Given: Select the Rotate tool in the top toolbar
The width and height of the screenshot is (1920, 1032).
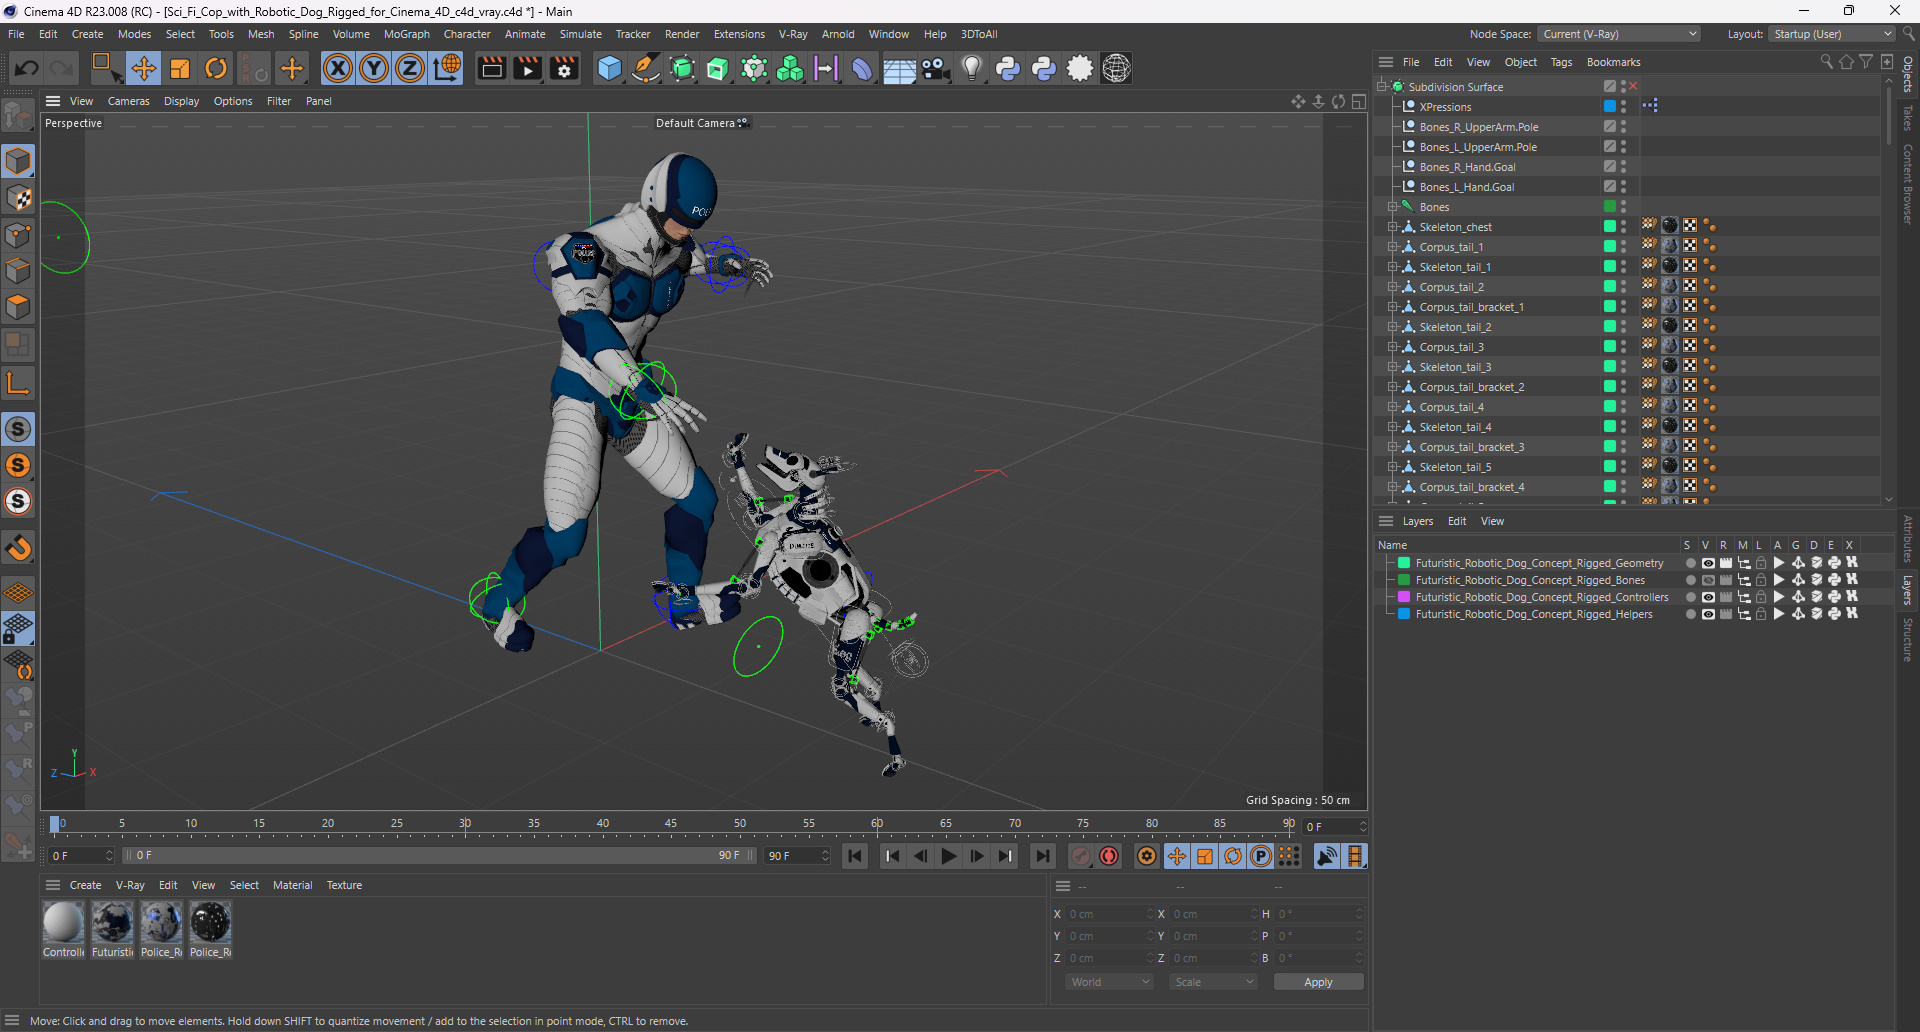Looking at the screenshot, I should click(216, 68).
